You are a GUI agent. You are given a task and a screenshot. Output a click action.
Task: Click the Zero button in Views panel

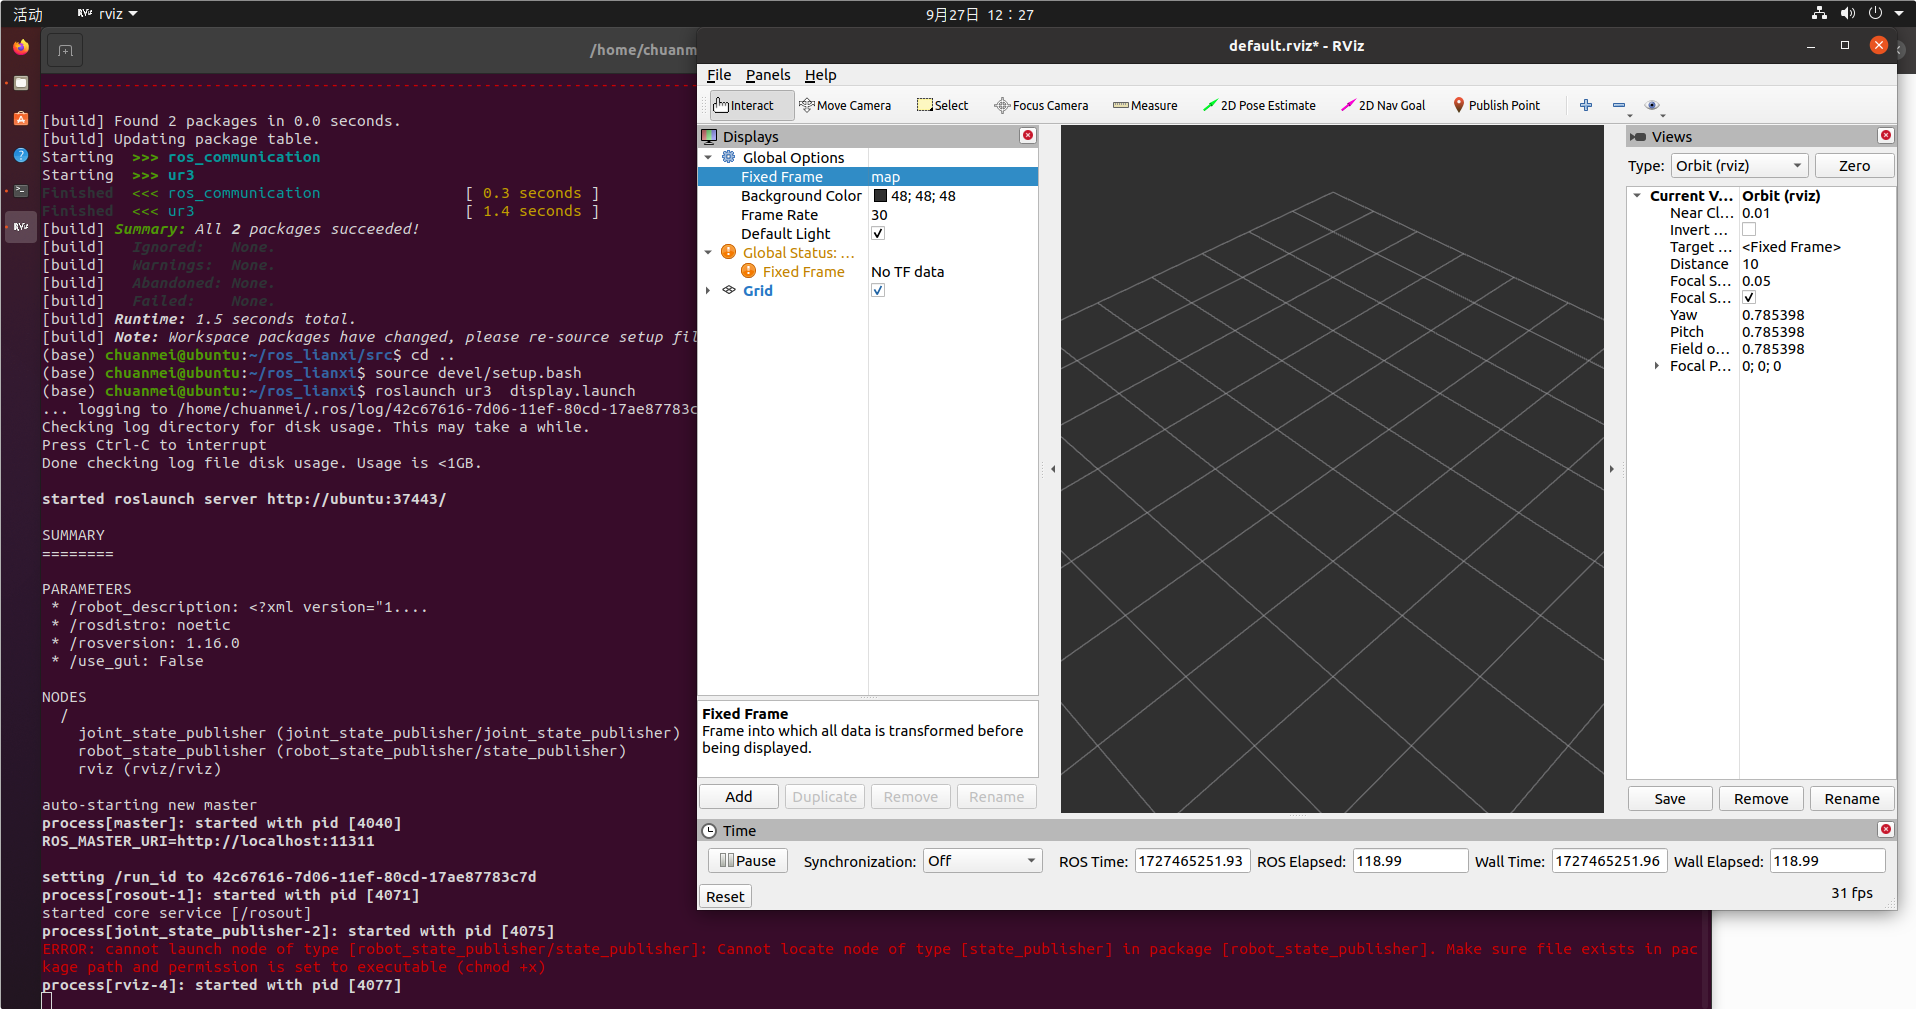[x=1853, y=165]
